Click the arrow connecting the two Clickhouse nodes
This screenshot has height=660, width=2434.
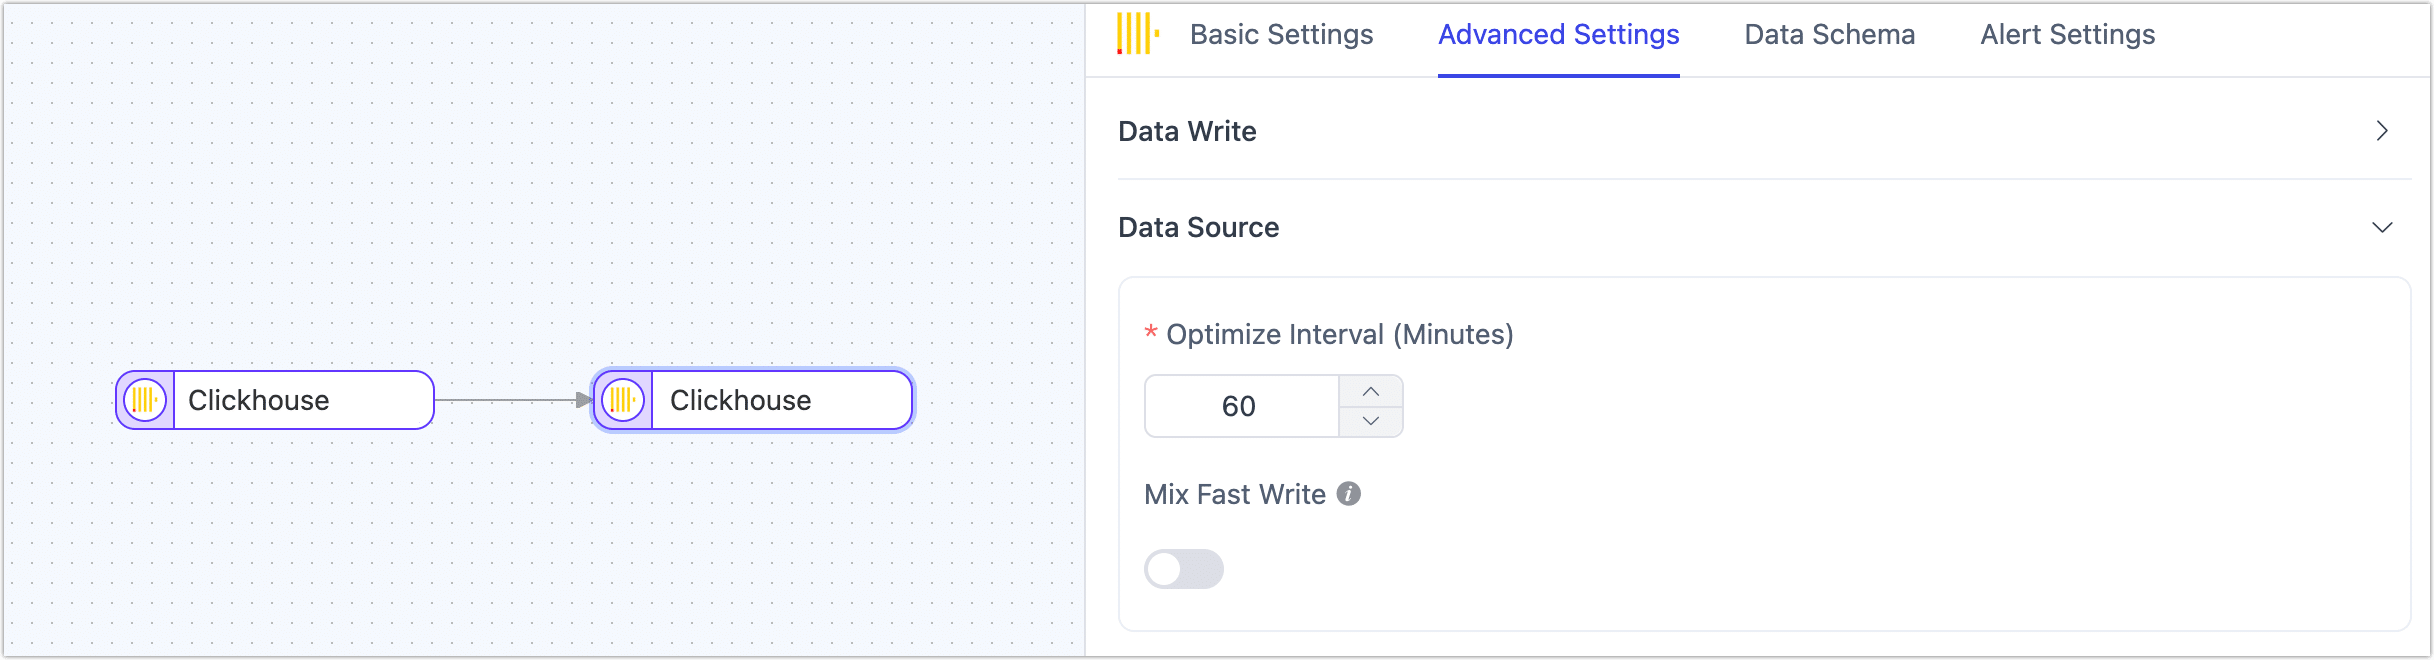510,400
